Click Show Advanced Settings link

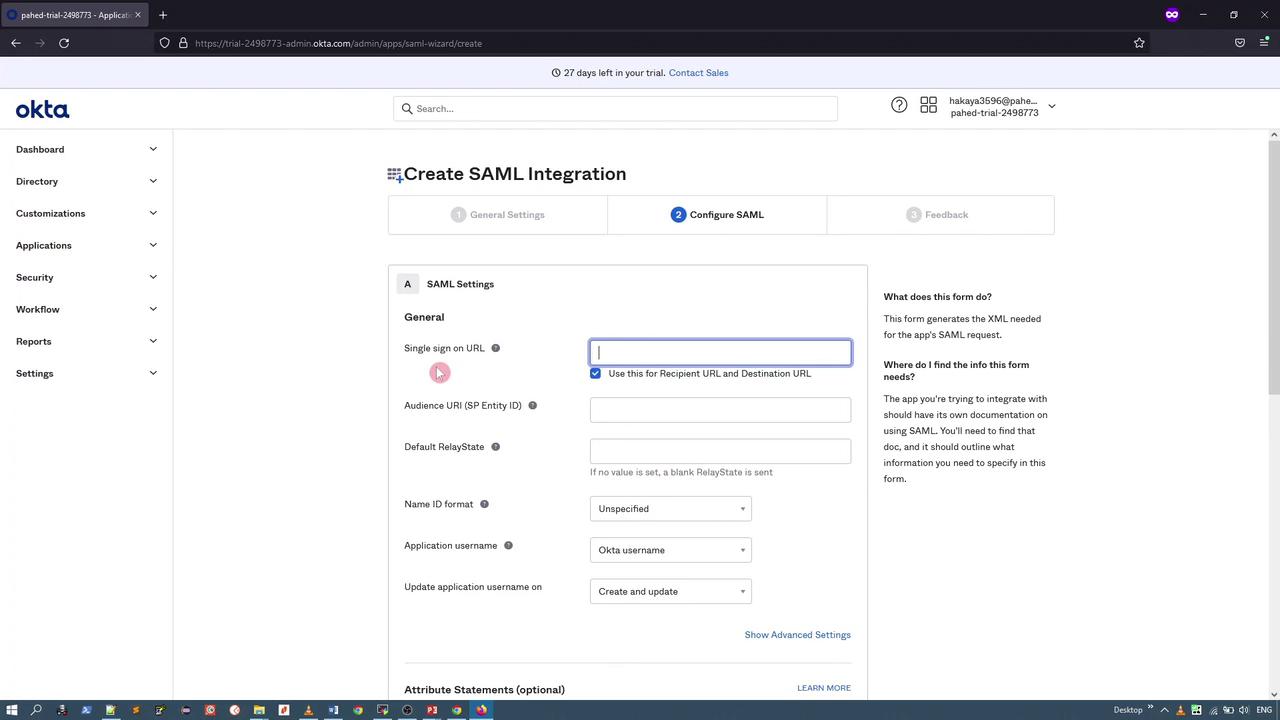797,635
